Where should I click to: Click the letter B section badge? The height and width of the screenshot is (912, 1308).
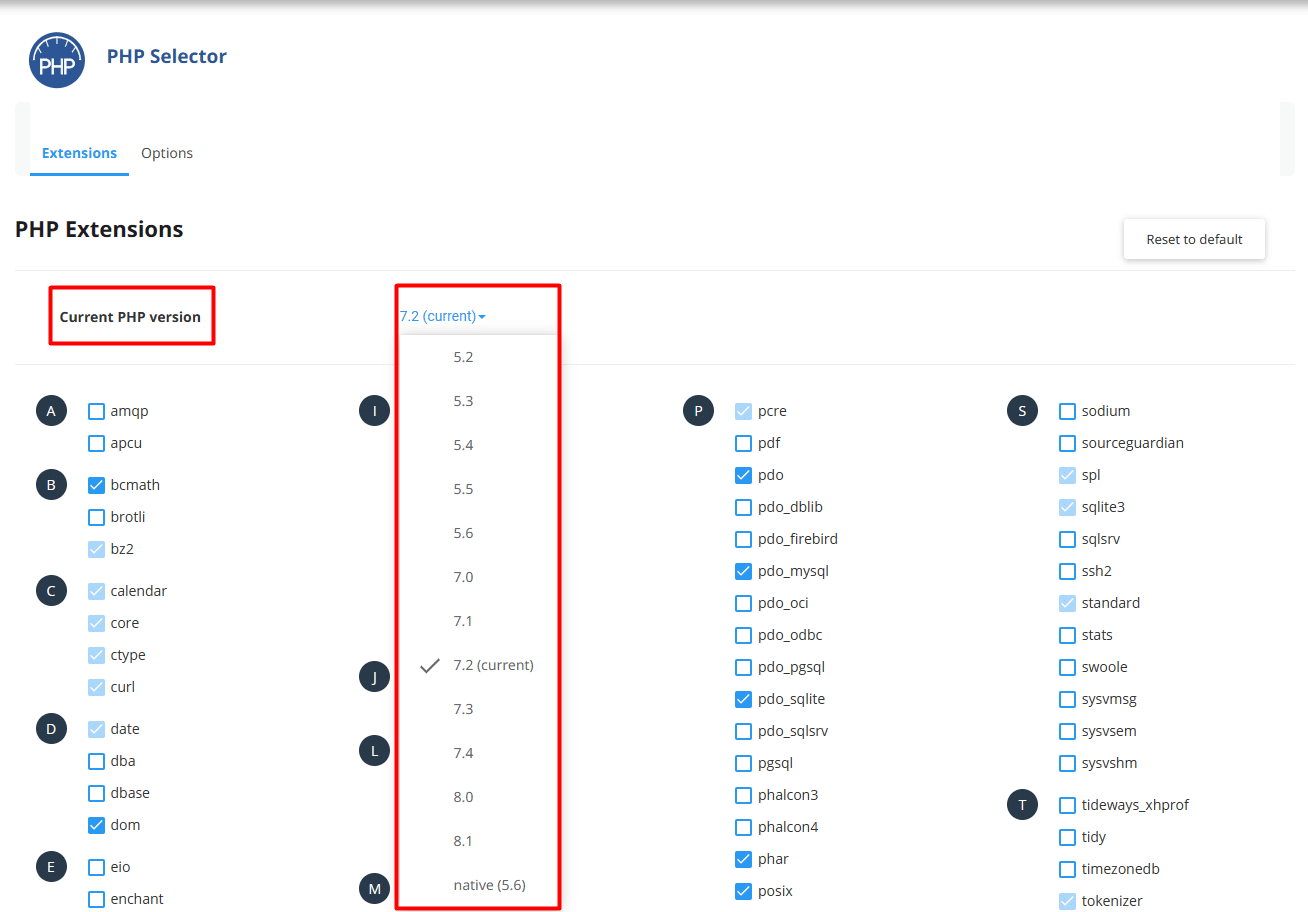pyautogui.click(x=51, y=484)
